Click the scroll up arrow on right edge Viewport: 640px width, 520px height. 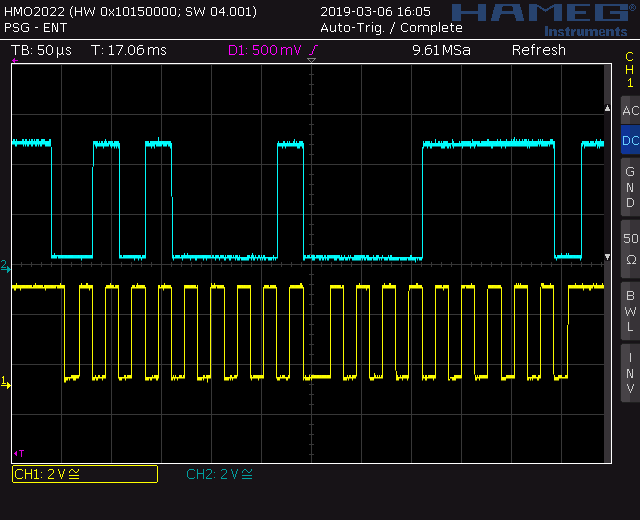607,108
